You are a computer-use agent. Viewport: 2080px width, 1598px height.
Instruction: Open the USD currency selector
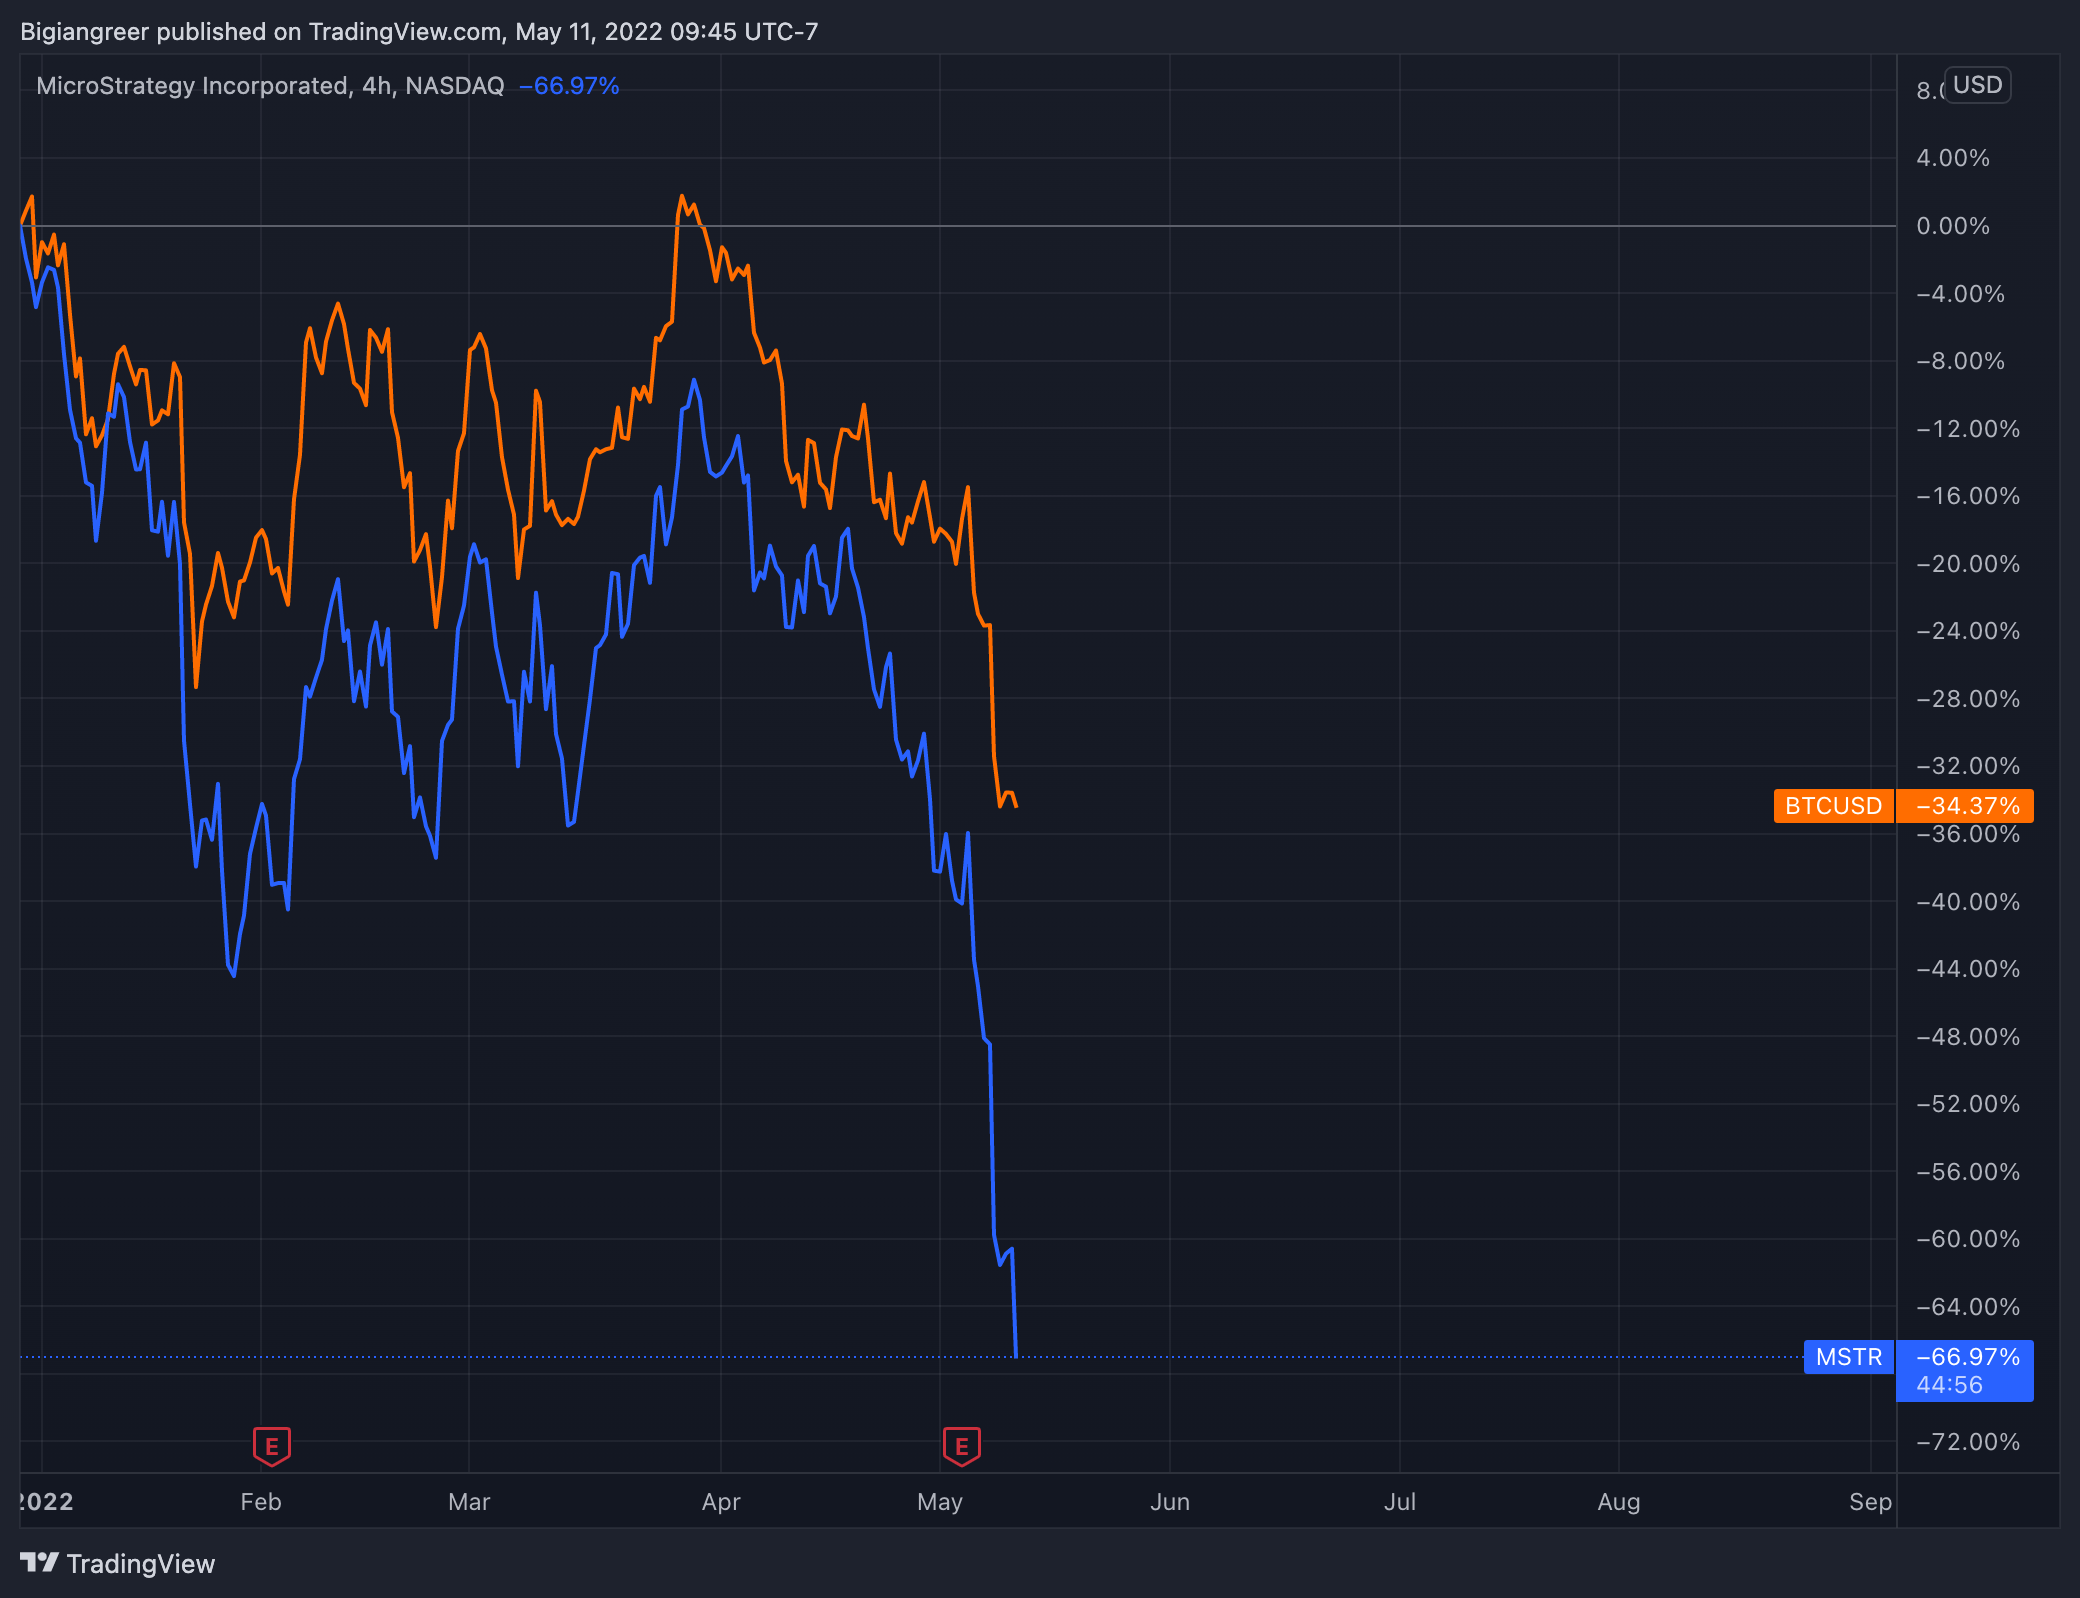click(x=1977, y=85)
